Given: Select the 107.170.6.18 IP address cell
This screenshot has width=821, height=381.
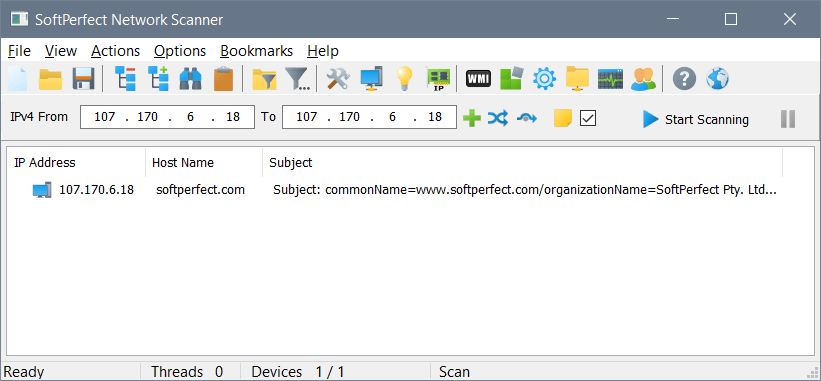Looking at the screenshot, I should coord(96,190).
